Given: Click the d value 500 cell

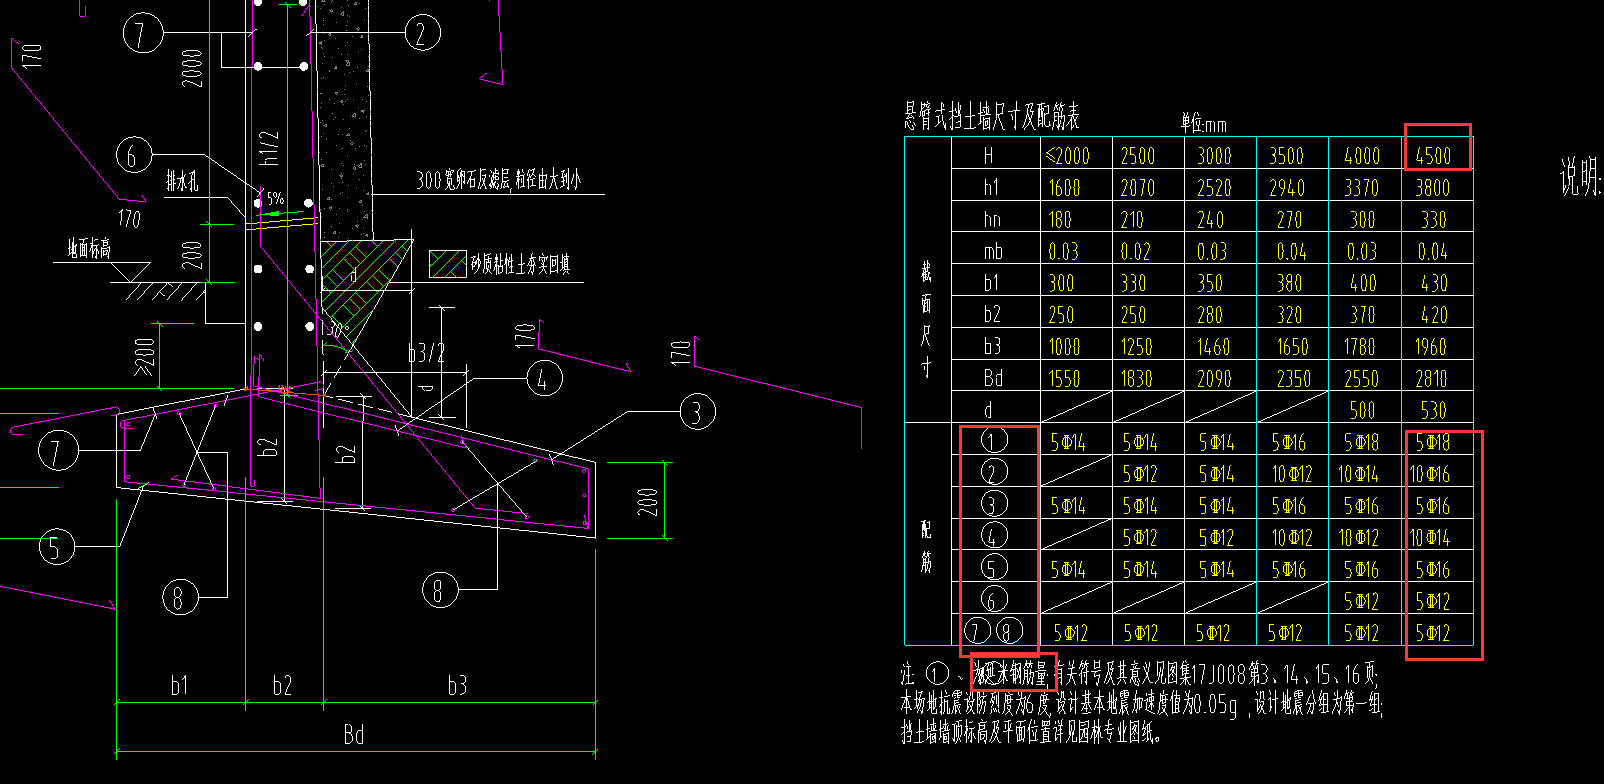Looking at the screenshot, I should click(1361, 411).
